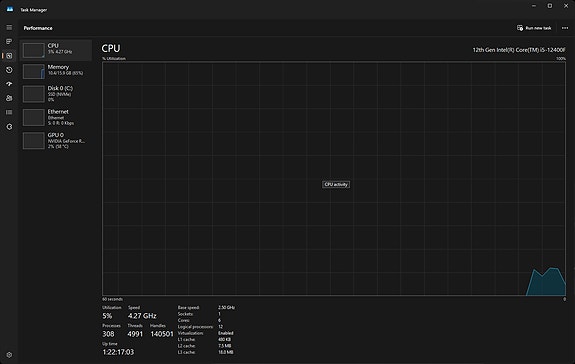Screen dimensions: 575x364
Task: Maximize the Task Manager window
Action: click(550, 6)
